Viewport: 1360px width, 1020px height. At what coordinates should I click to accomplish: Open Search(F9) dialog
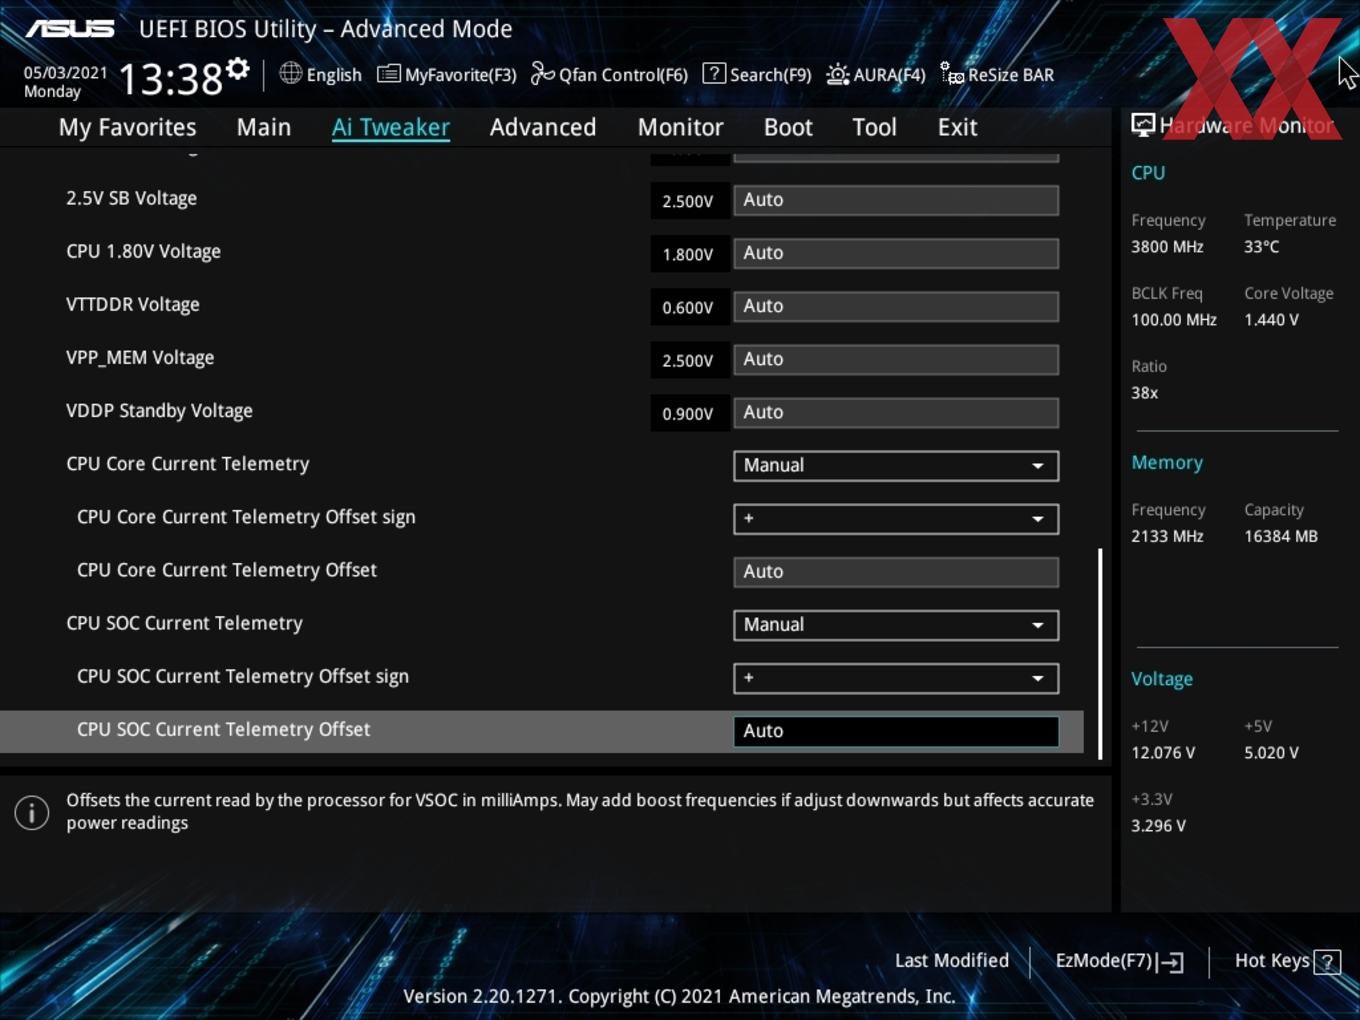pos(757,75)
